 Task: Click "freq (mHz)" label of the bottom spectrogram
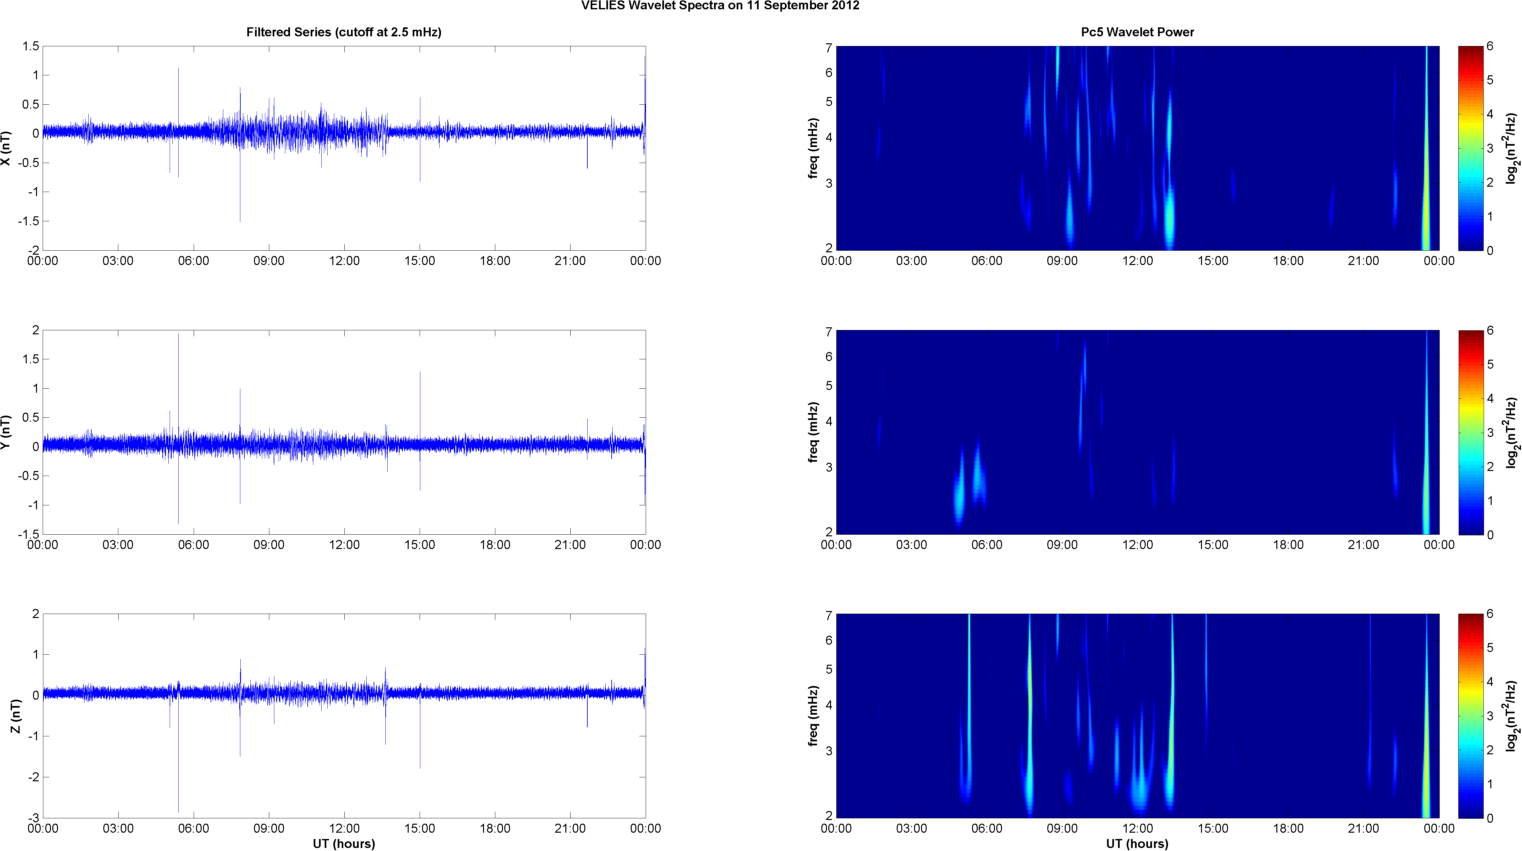814,716
